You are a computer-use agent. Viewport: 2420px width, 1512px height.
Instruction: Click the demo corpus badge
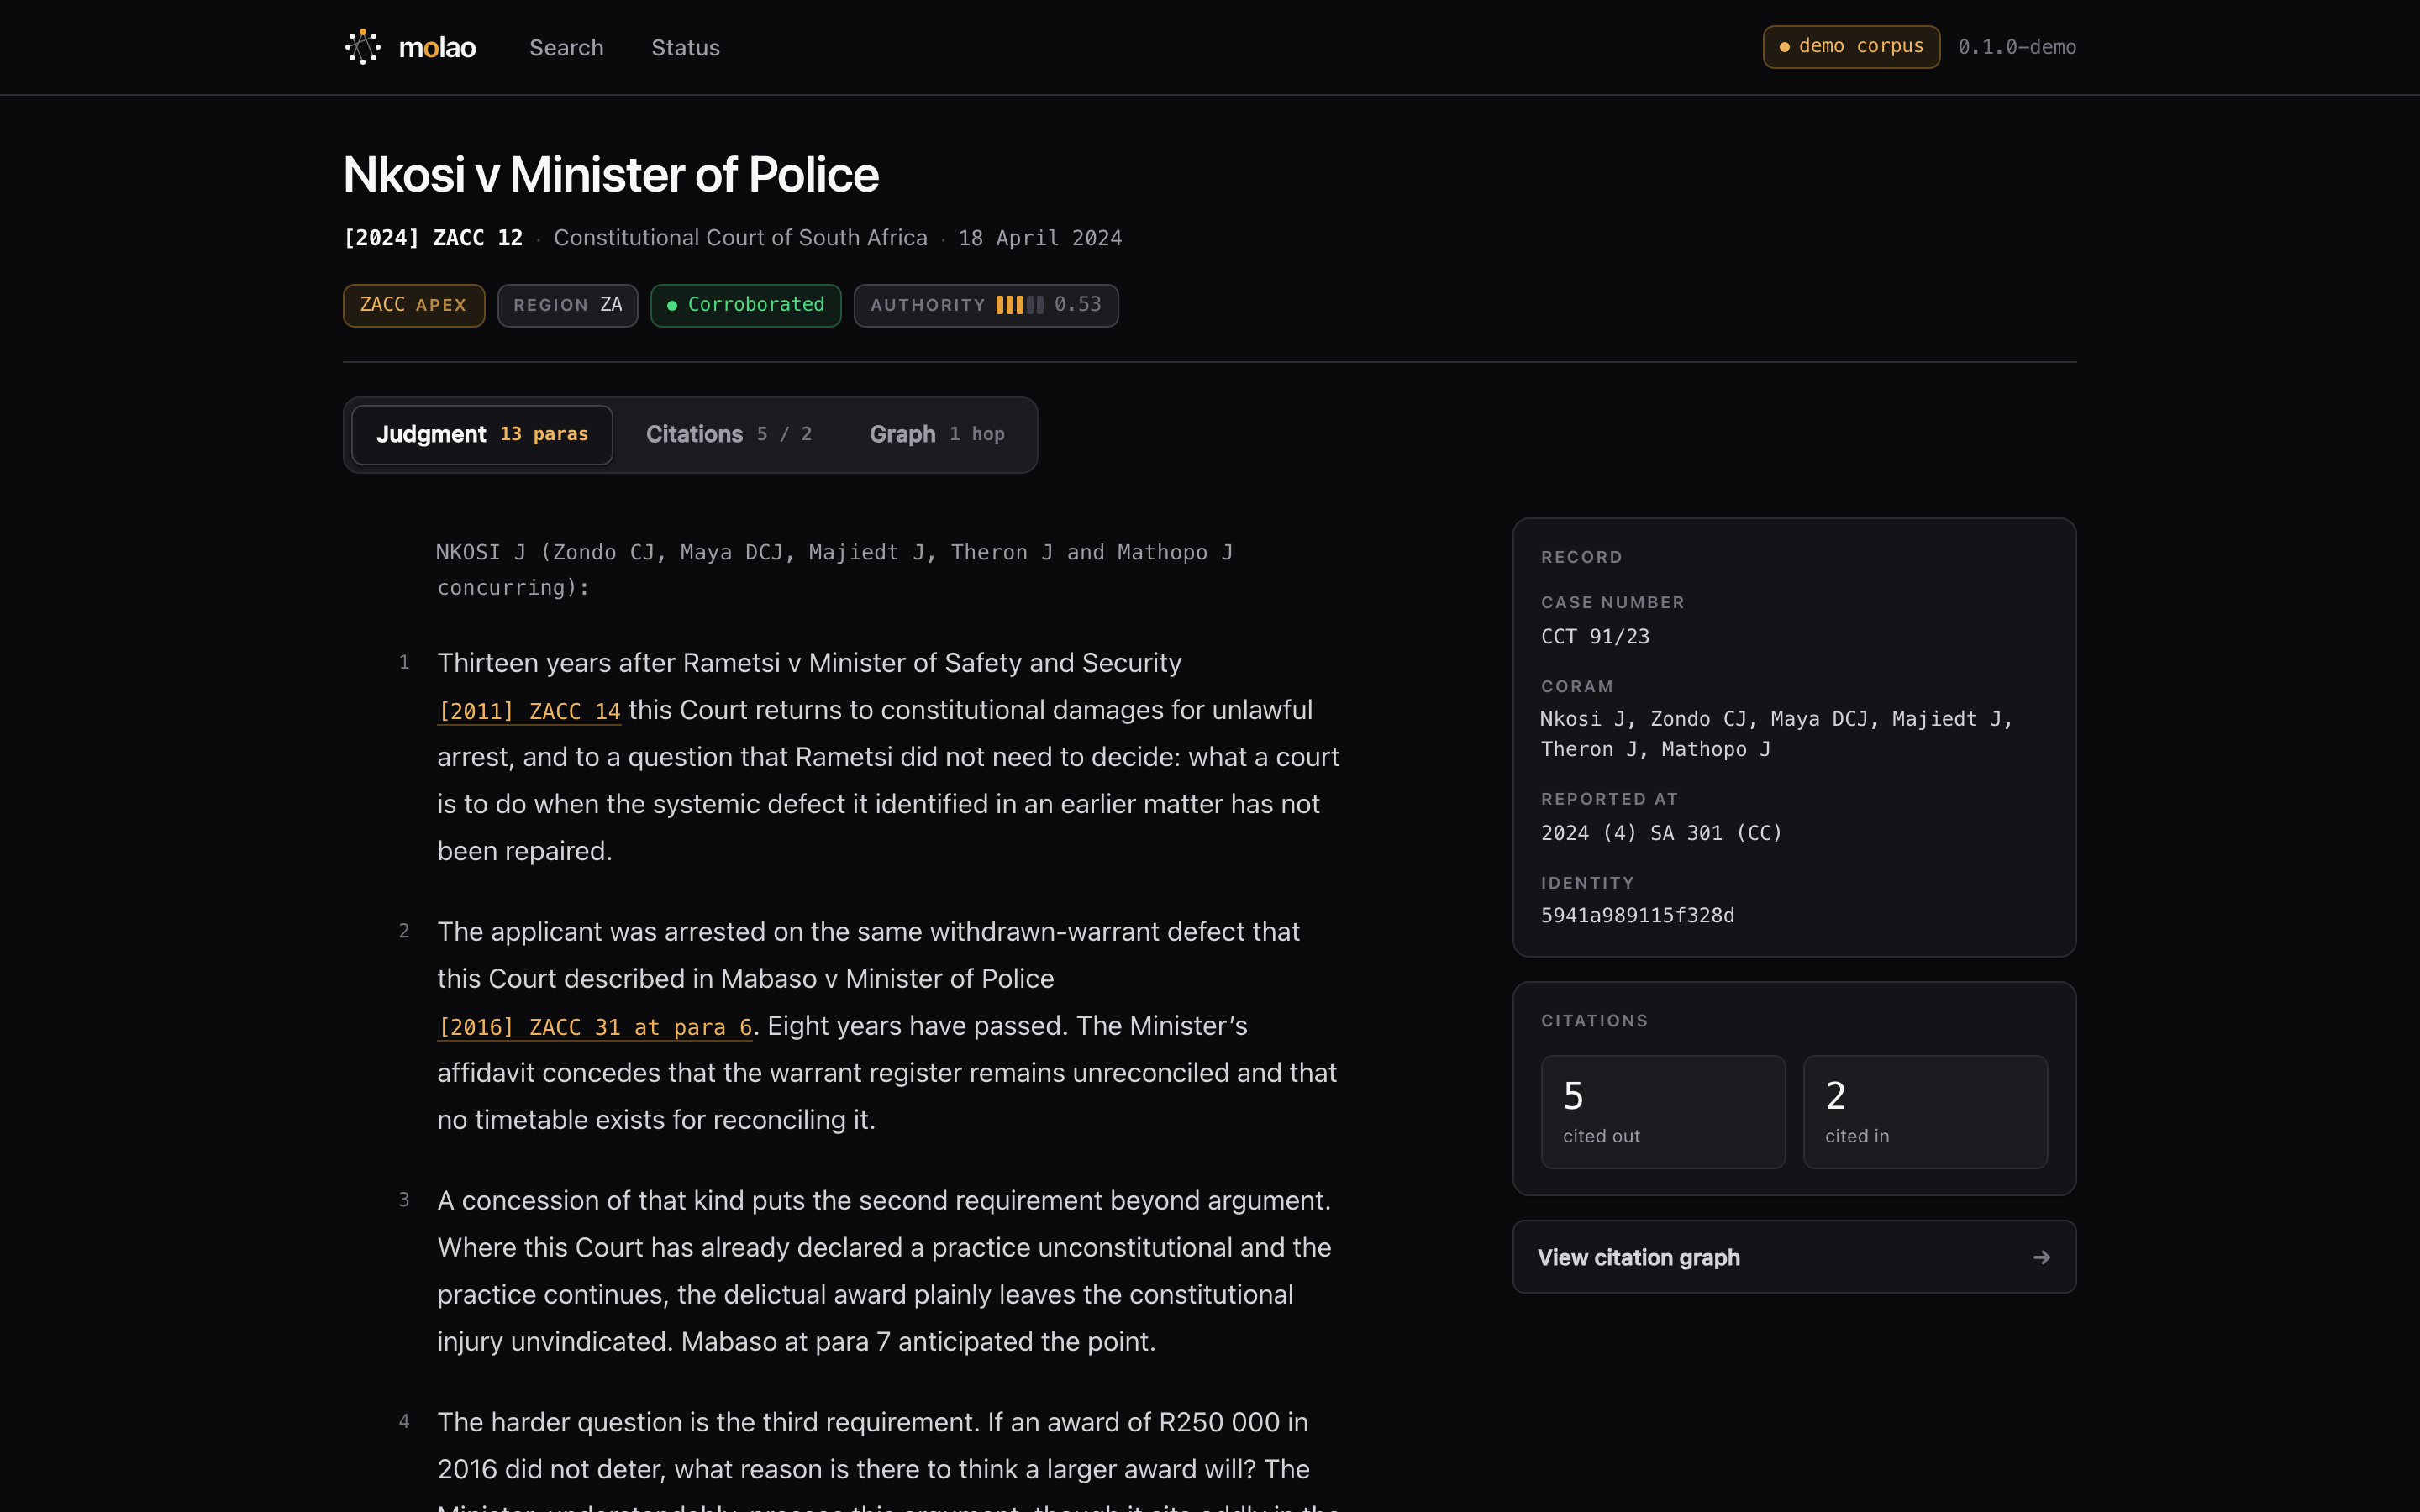point(1851,47)
